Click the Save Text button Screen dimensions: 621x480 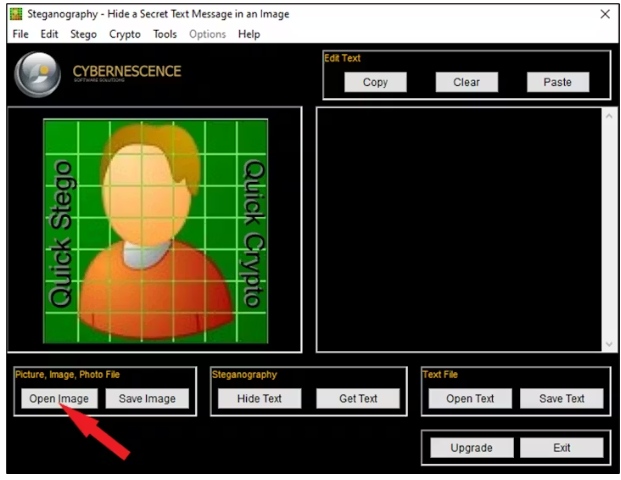561,398
